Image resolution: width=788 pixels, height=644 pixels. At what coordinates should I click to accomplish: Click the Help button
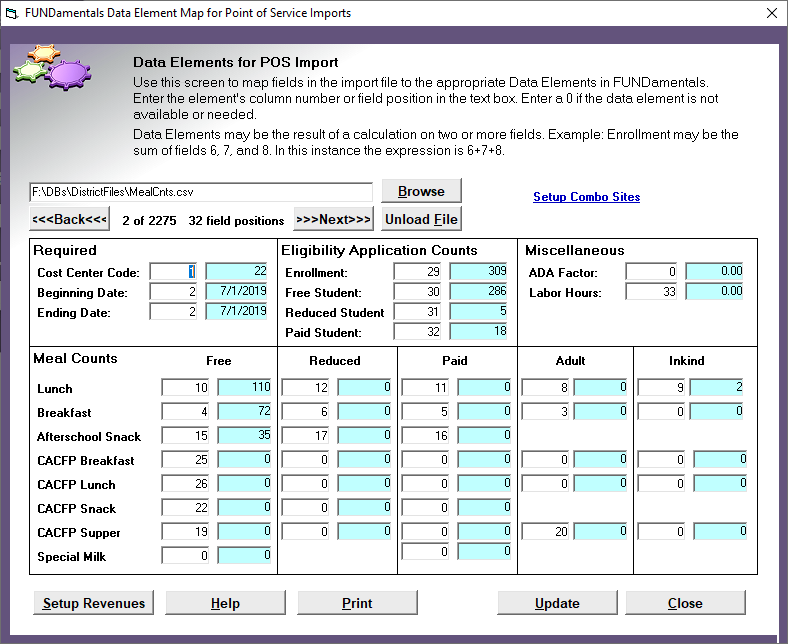225,603
